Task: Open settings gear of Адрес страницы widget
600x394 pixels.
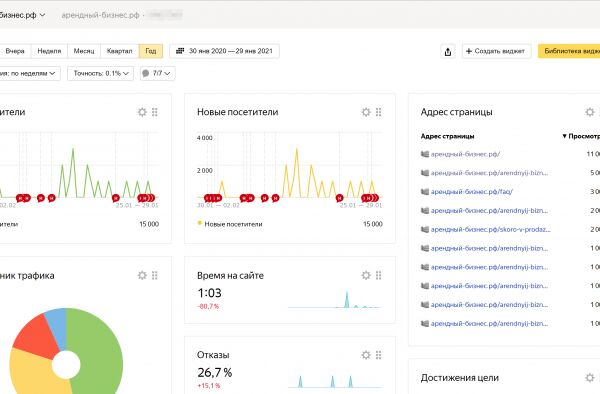Action: (x=590, y=112)
